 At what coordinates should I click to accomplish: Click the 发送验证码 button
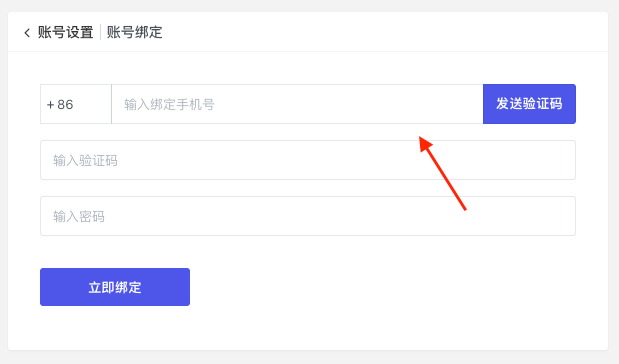click(529, 104)
